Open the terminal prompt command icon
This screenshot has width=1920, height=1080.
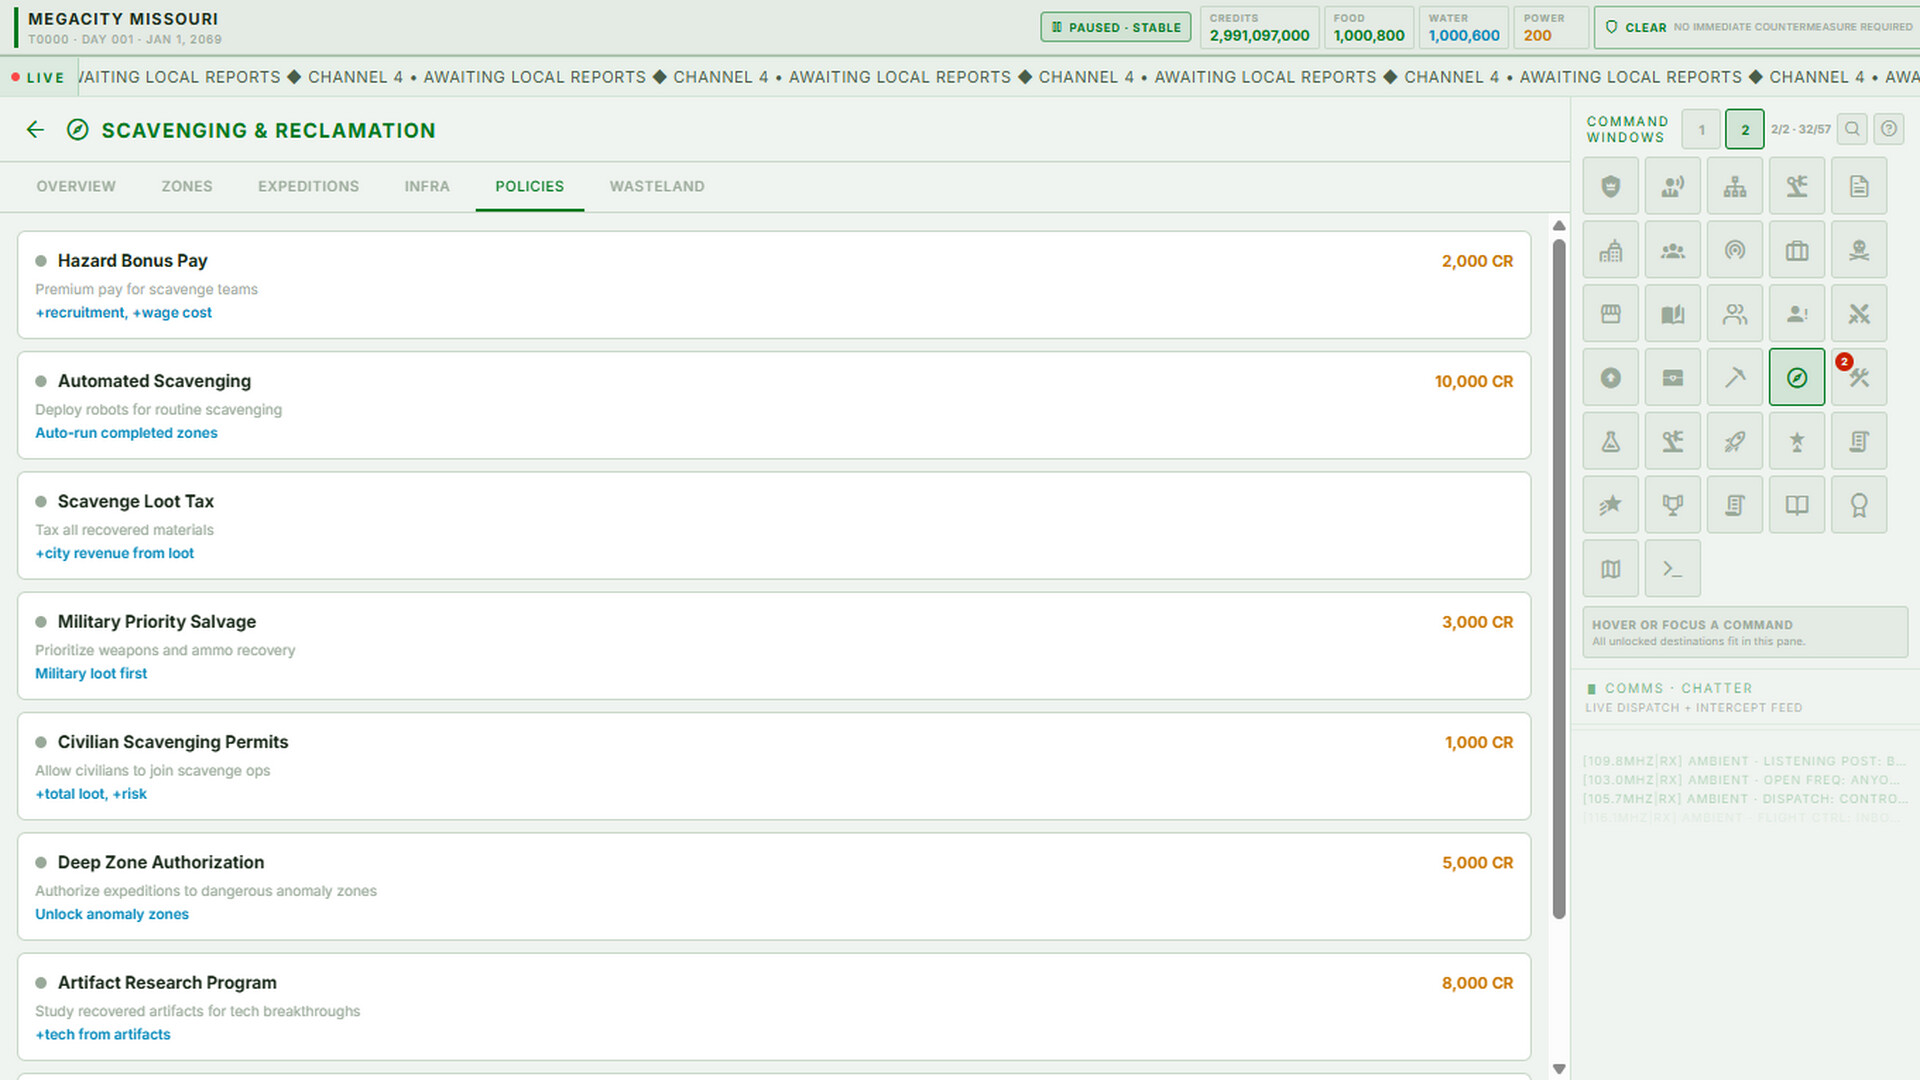(x=1672, y=569)
